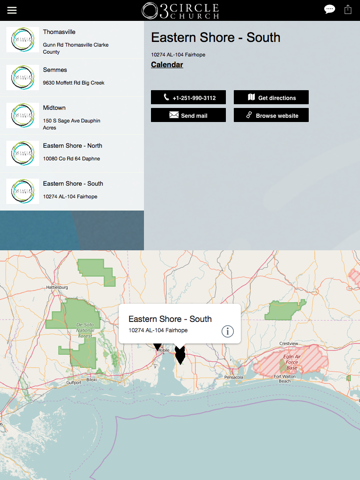This screenshot has width=360, height=480.
Task: Click Browse website button
Action: coord(271,115)
